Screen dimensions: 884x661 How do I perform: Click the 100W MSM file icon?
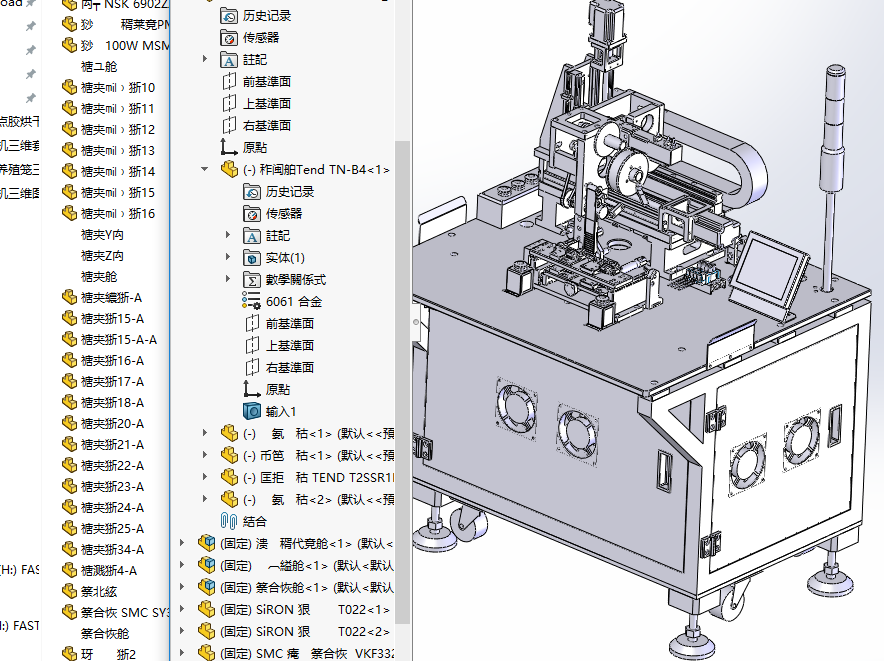click(x=69, y=45)
